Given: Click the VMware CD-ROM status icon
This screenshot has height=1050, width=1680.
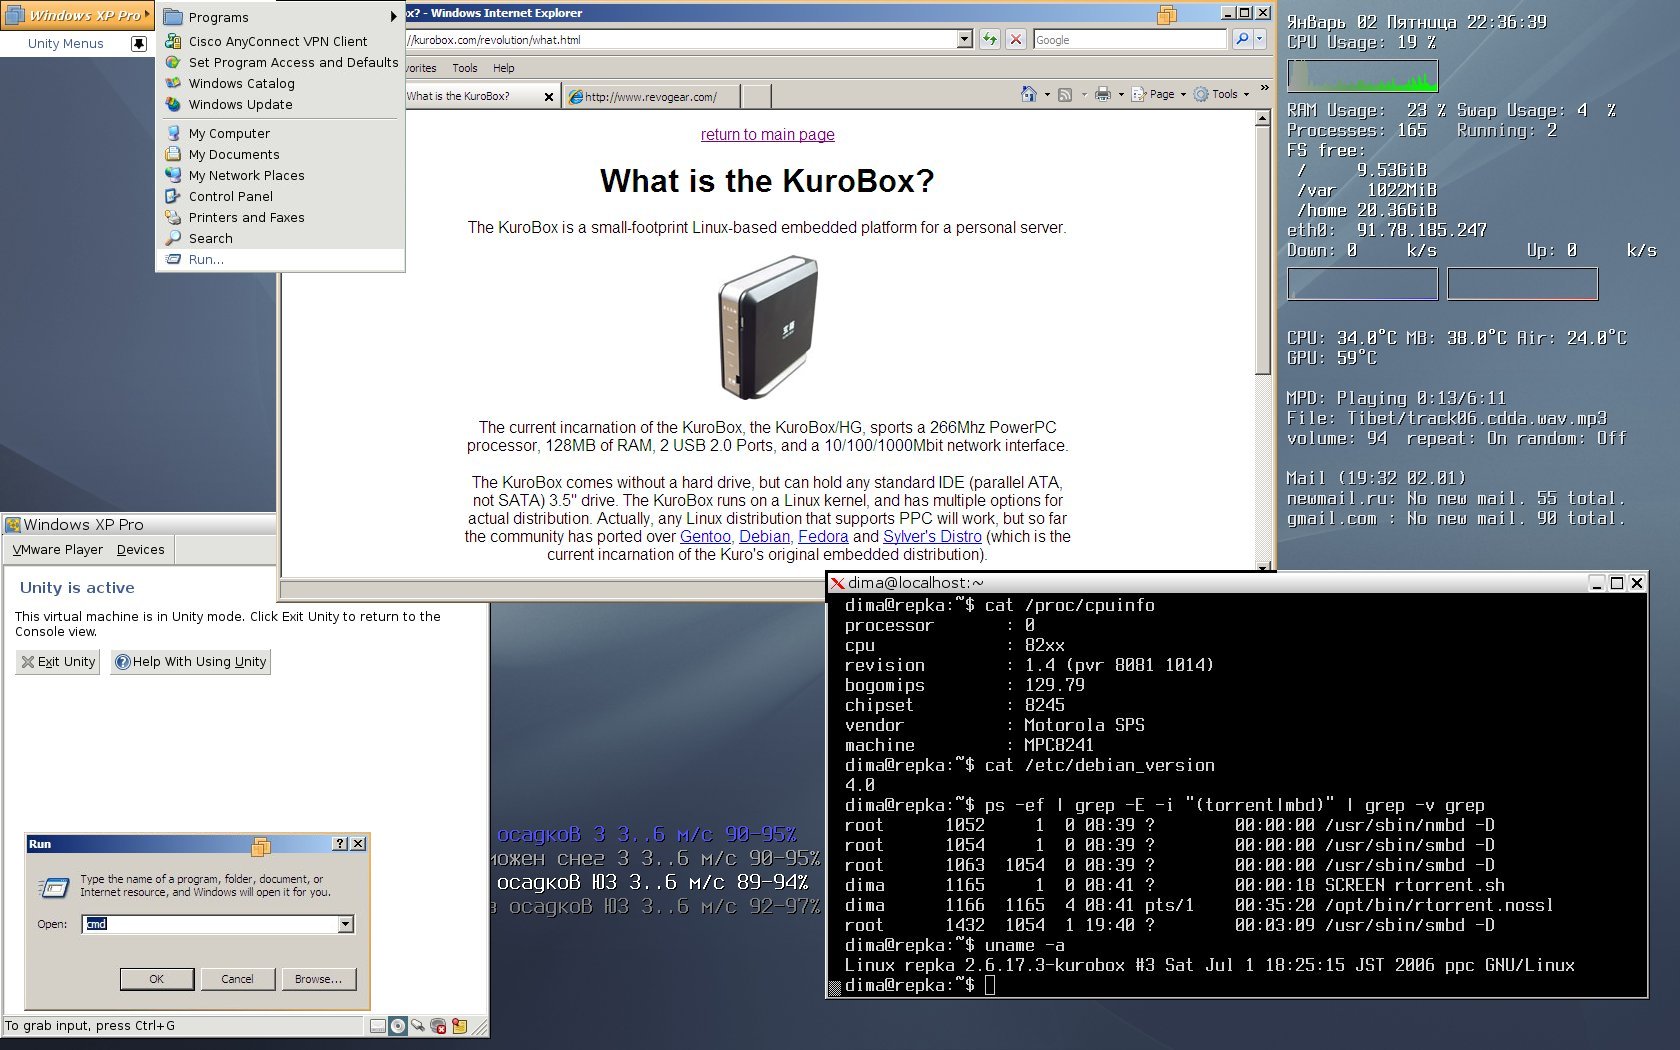Looking at the screenshot, I should point(398,1025).
